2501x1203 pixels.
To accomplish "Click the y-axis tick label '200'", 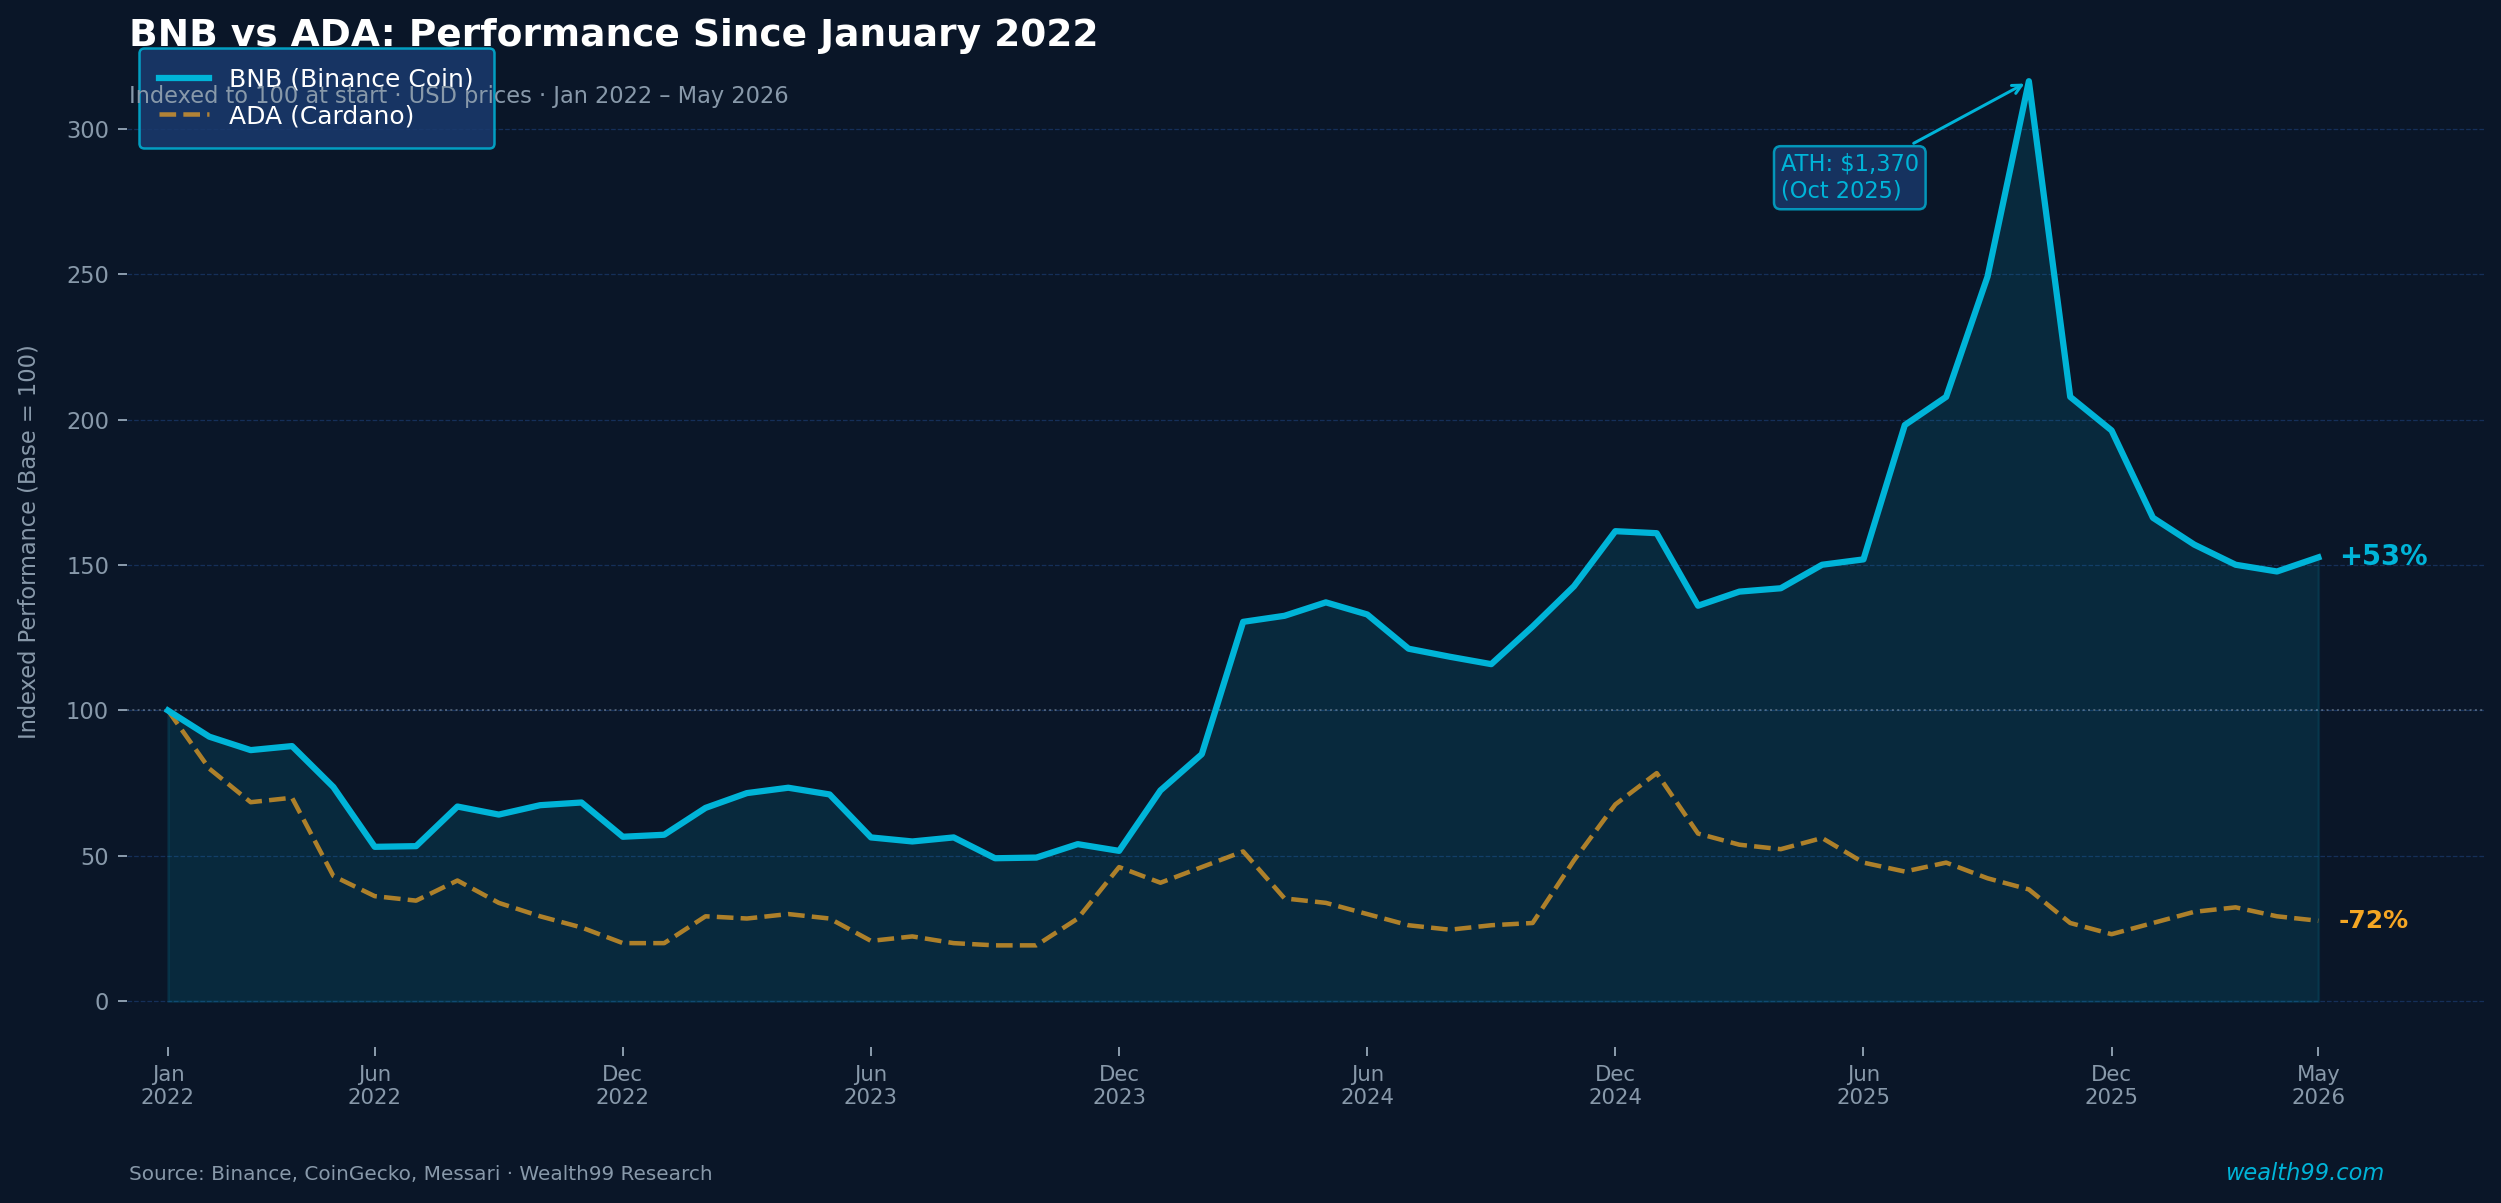I will tap(87, 421).
